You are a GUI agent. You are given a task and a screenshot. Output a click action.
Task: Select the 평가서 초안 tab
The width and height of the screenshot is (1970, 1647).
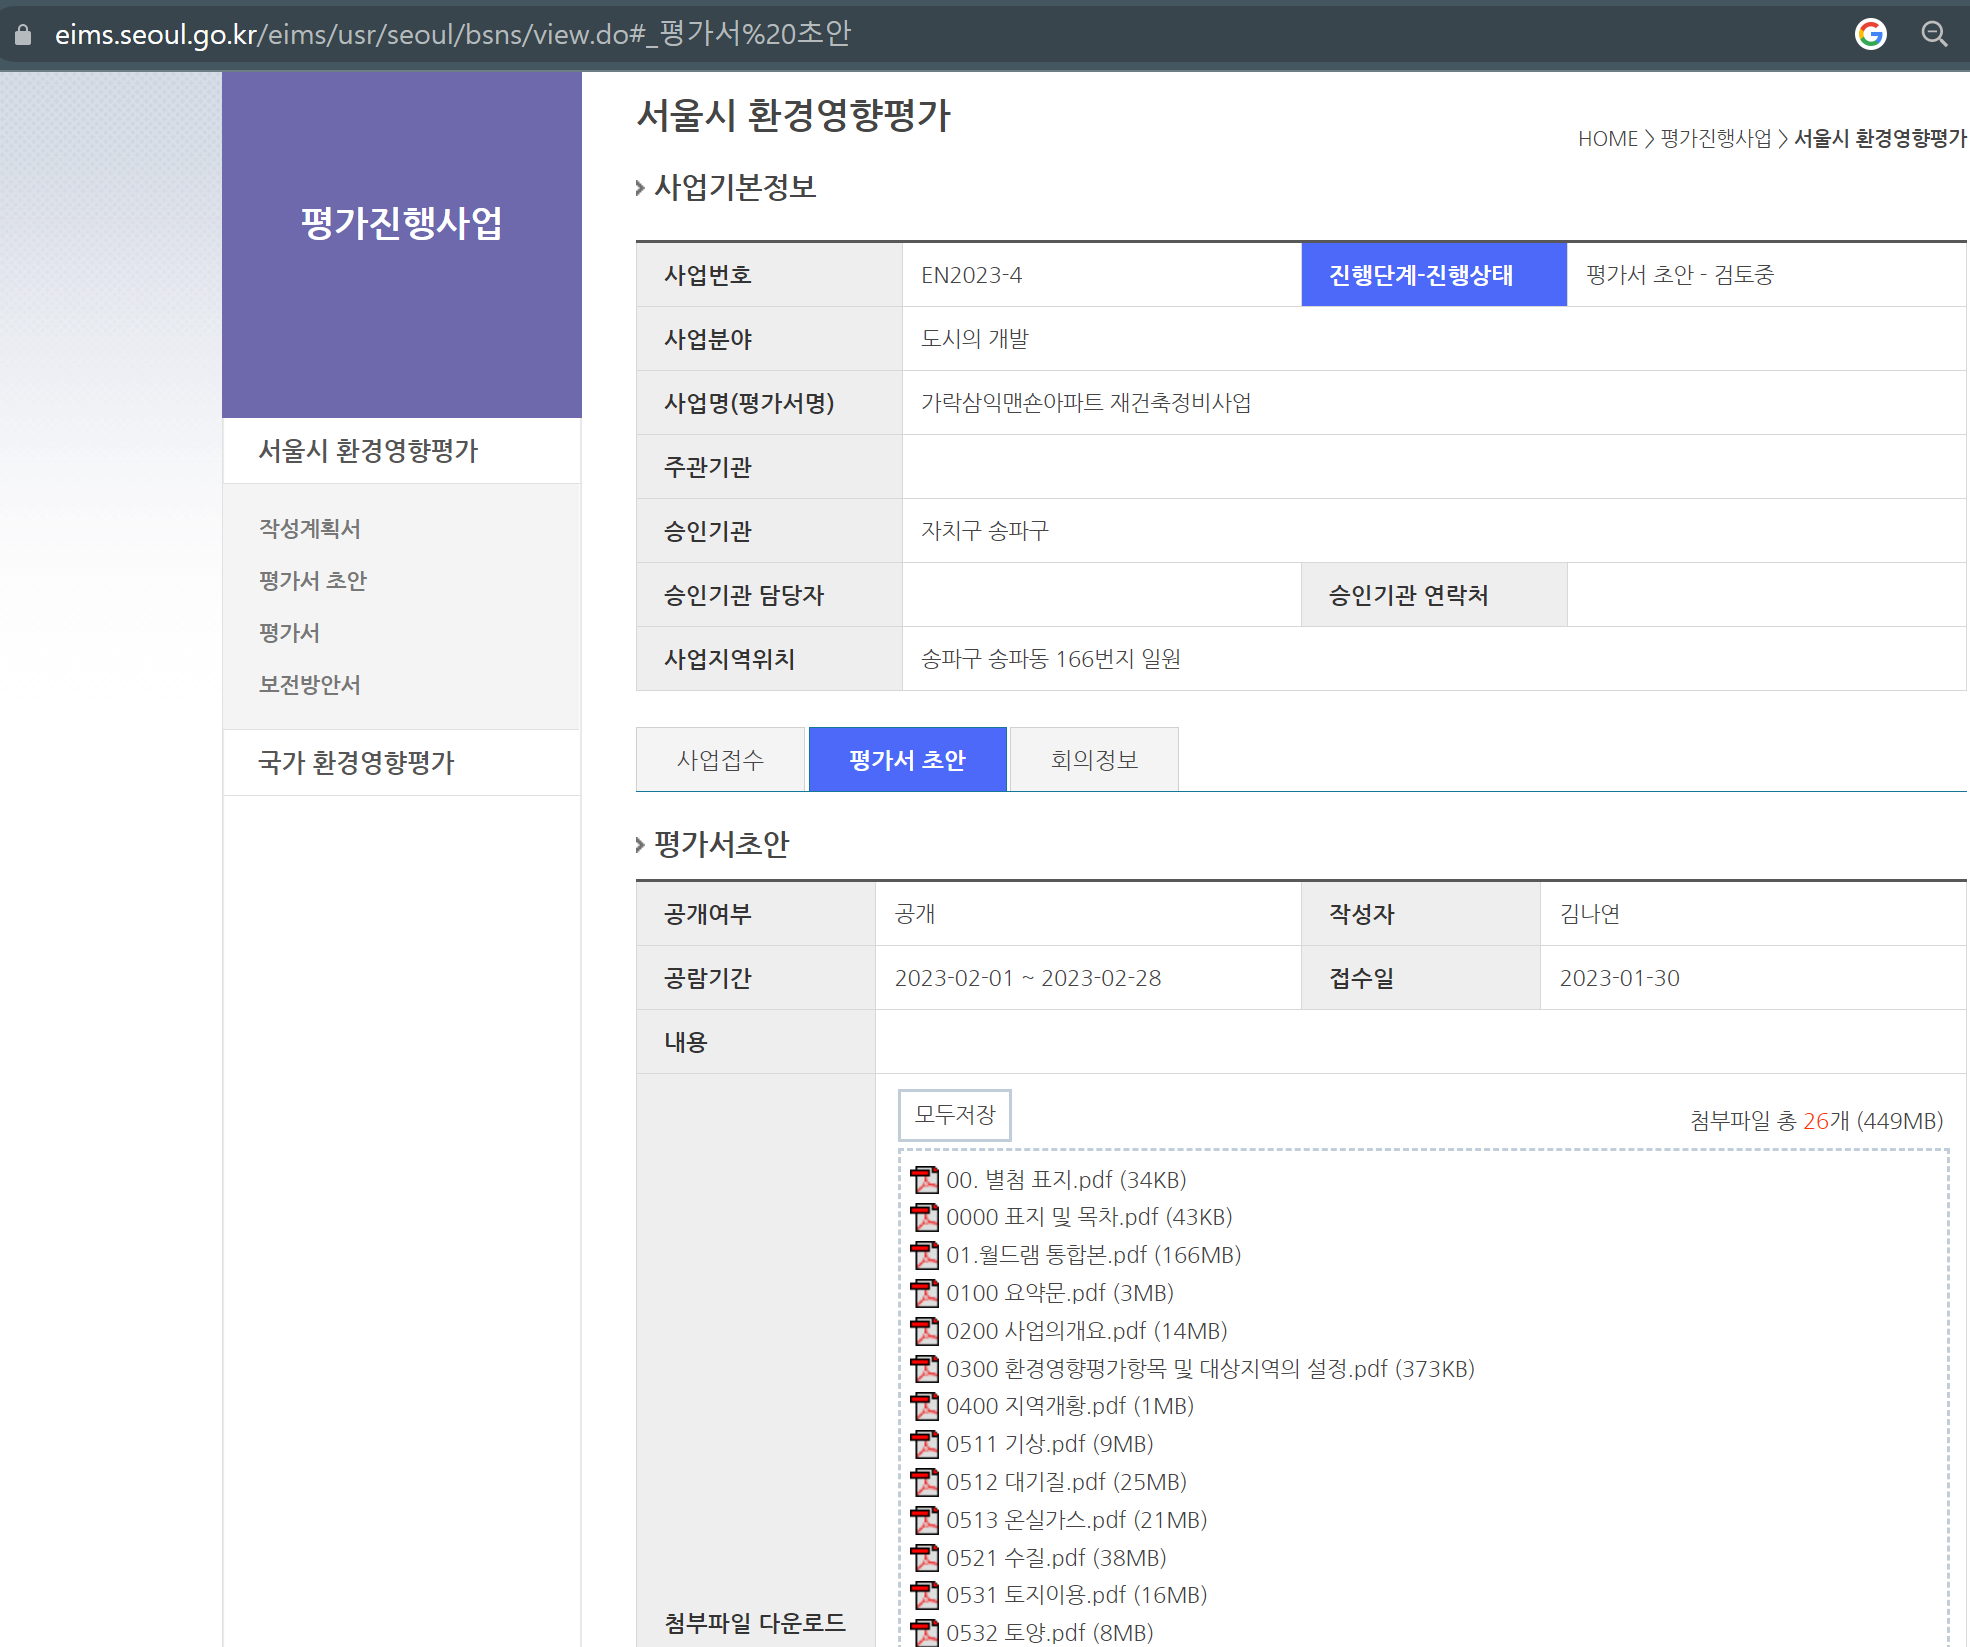(x=907, y=760)
